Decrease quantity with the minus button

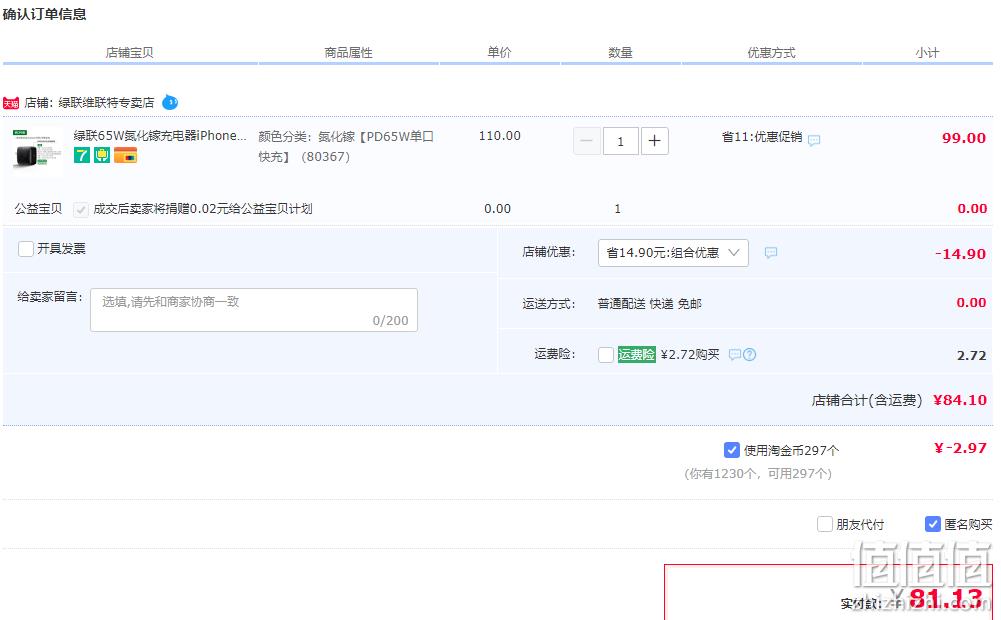[587, 141]
